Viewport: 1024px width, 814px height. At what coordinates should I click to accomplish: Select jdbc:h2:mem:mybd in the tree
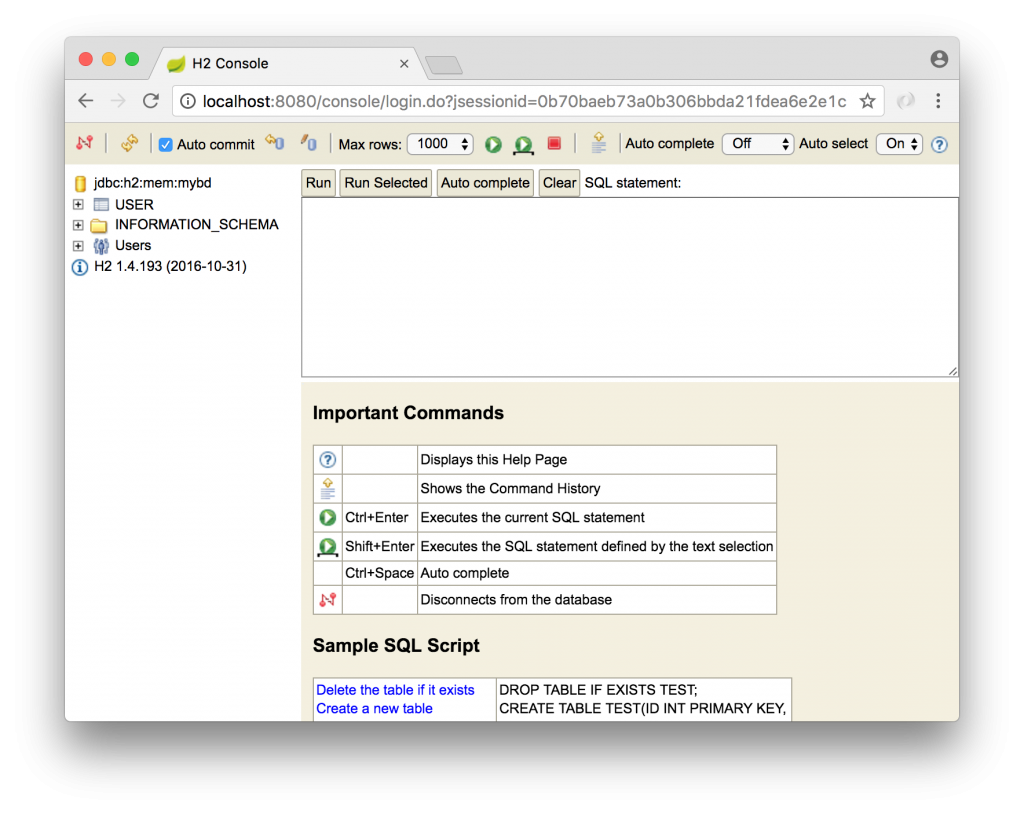point(152,183)
